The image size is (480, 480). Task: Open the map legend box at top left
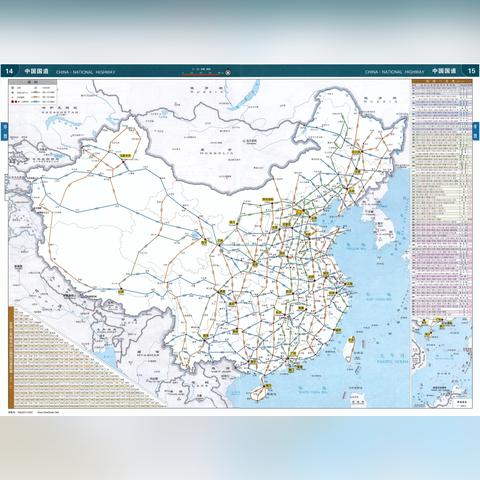pyautogui.click(x=33, y=92)
